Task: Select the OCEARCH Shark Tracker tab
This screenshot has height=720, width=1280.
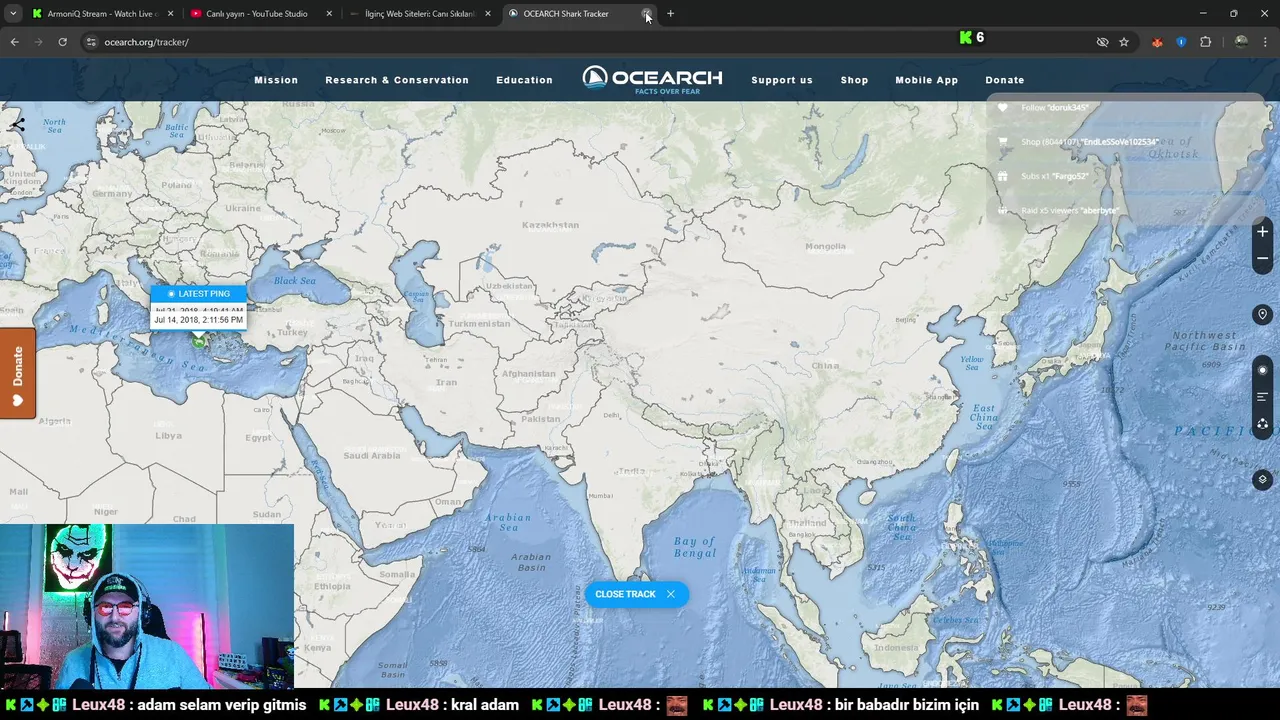Action: (x=566, y=14)
